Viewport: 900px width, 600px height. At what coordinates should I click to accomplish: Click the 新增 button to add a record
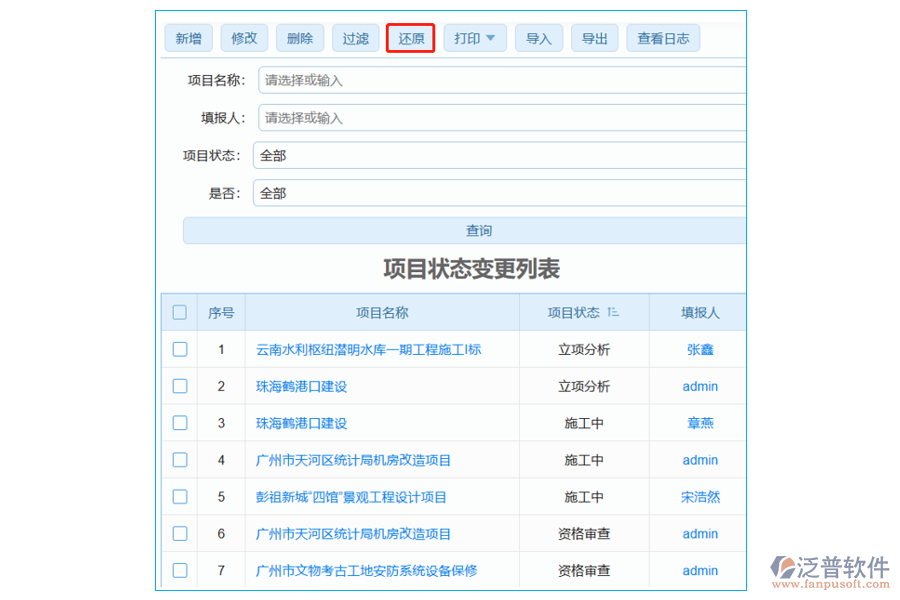(x=188, y=37)
